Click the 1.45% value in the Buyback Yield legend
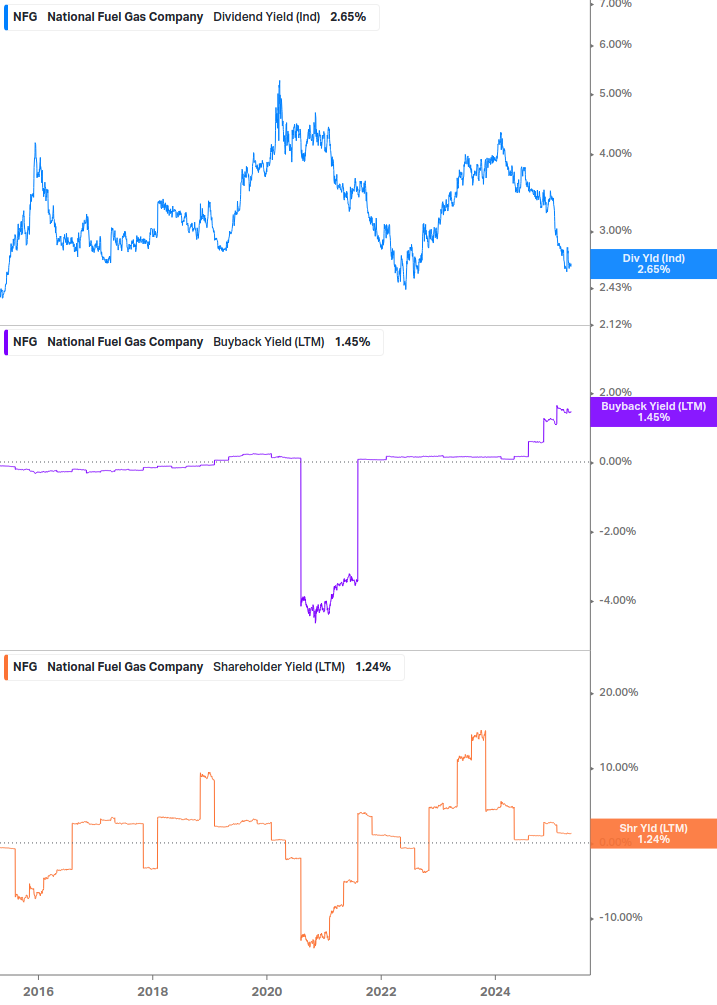Viewport: 717px width, 1005px height. [x=352, y=342]
